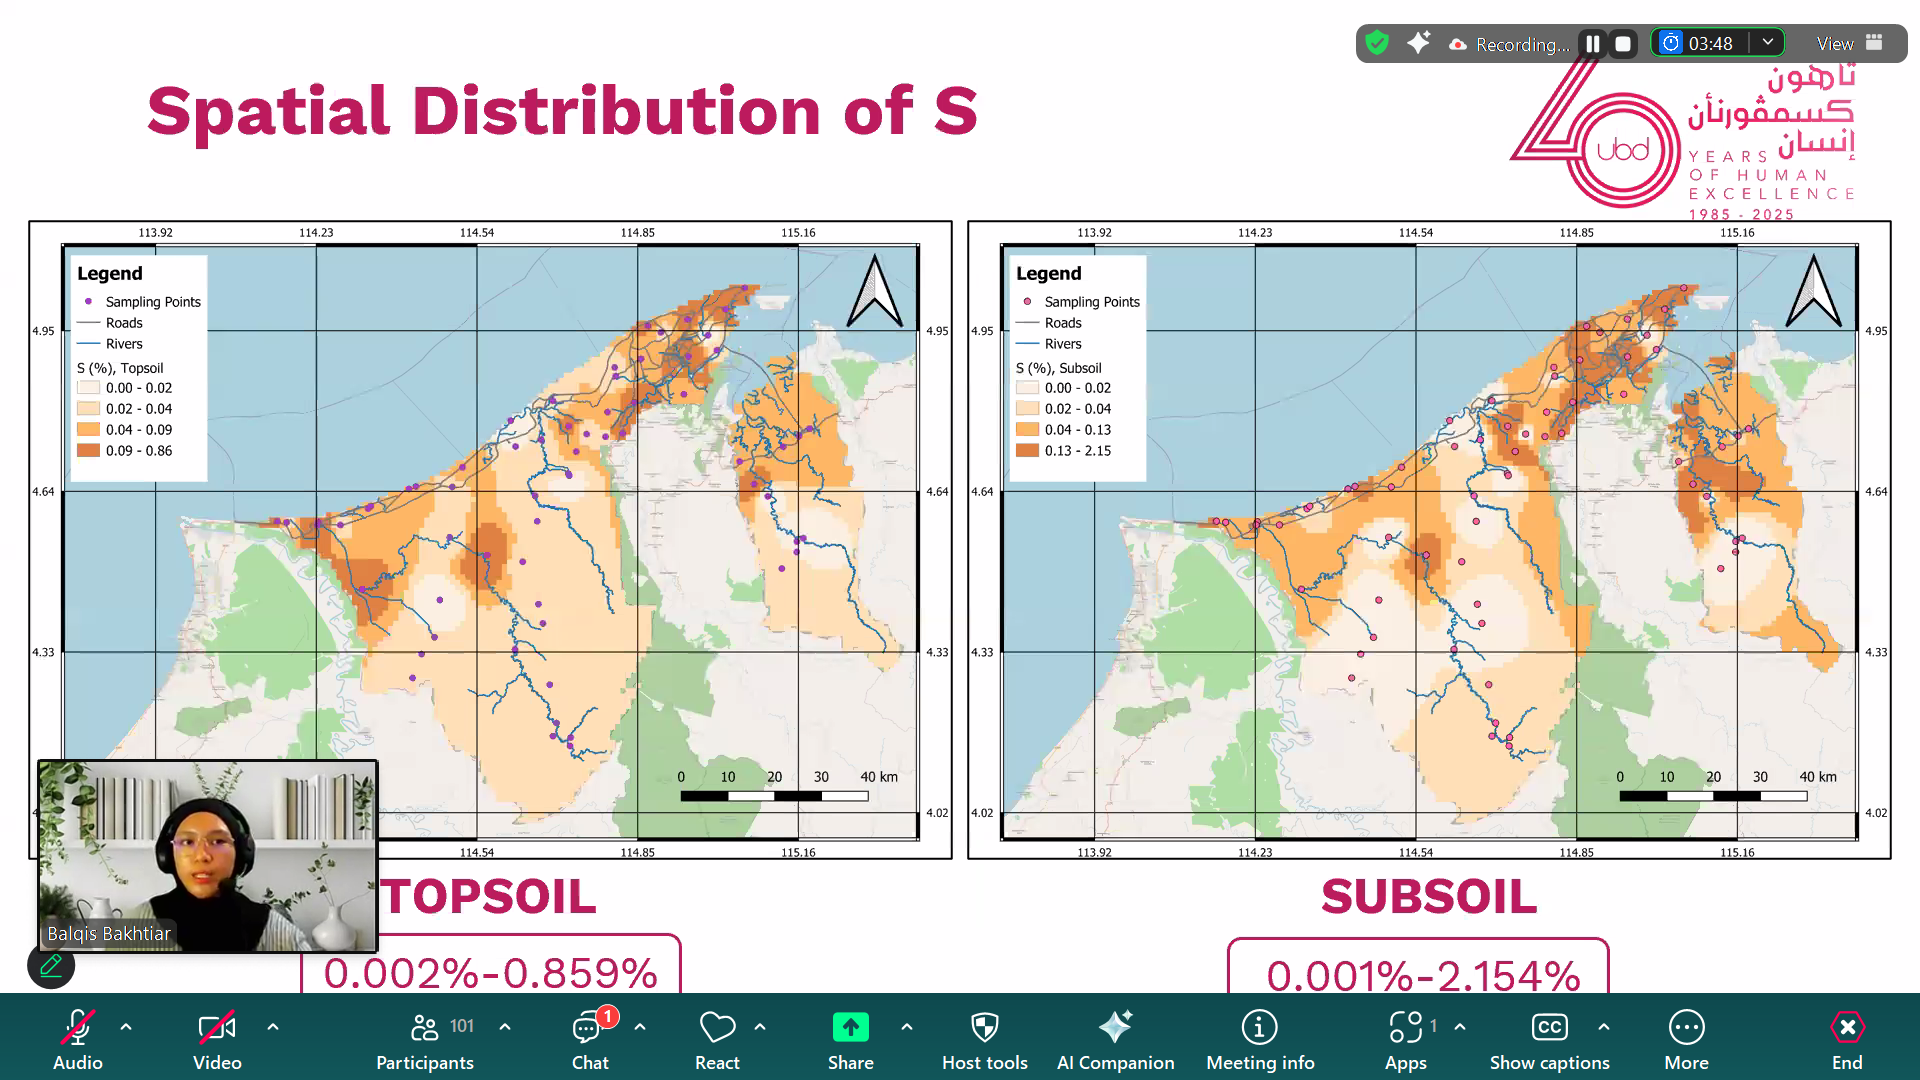End the meeting
Screen dimensions: 1920x1080
[x=1846, y=1039]
